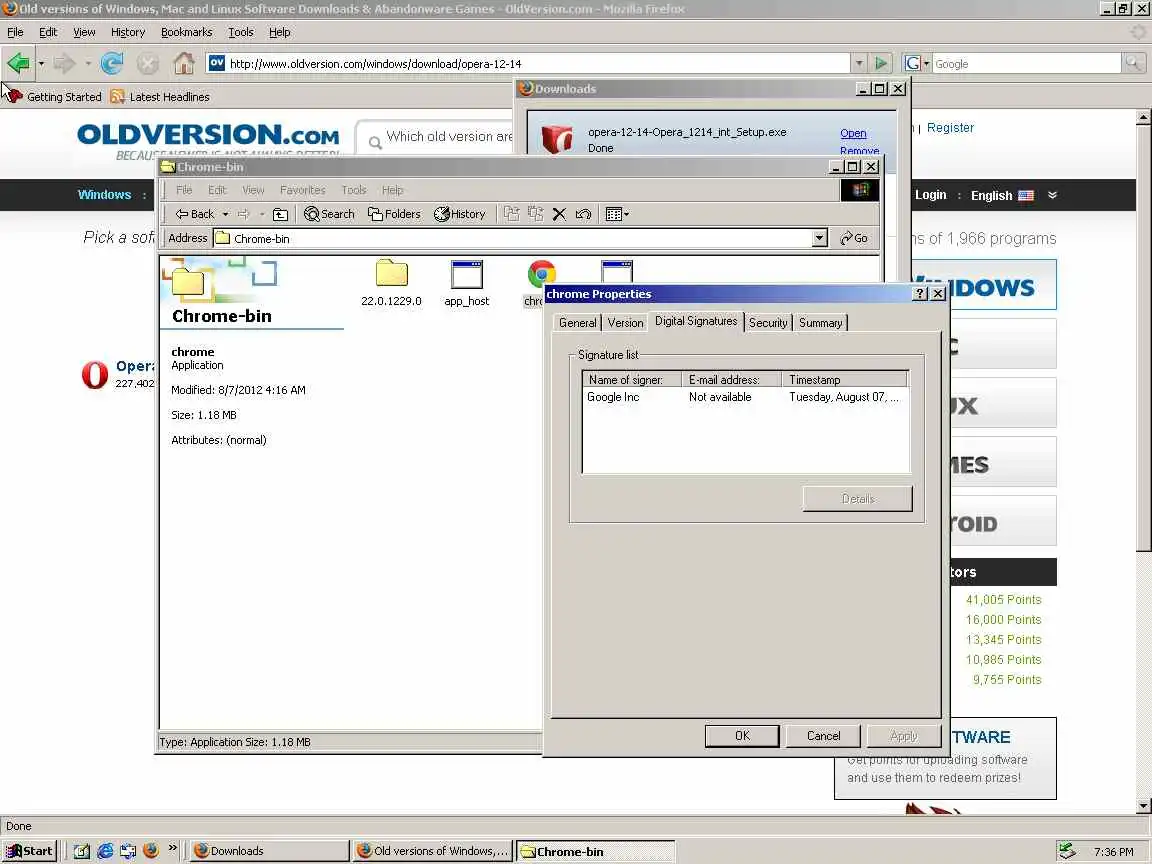Click the Google search field in Firefox
Screen dimensions: 1152x864
pyautogui.click(x=1026, y=64)
